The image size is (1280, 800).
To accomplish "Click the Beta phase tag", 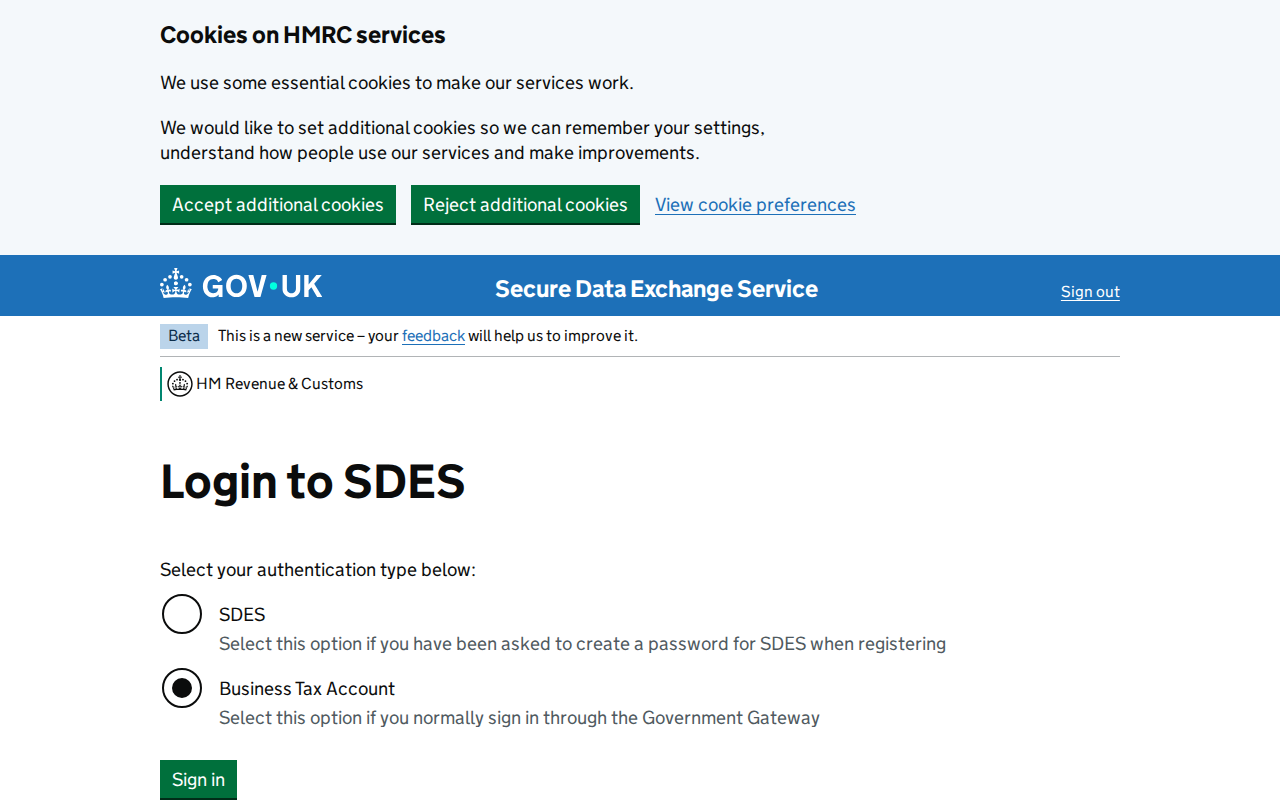I will click(184, 336).
